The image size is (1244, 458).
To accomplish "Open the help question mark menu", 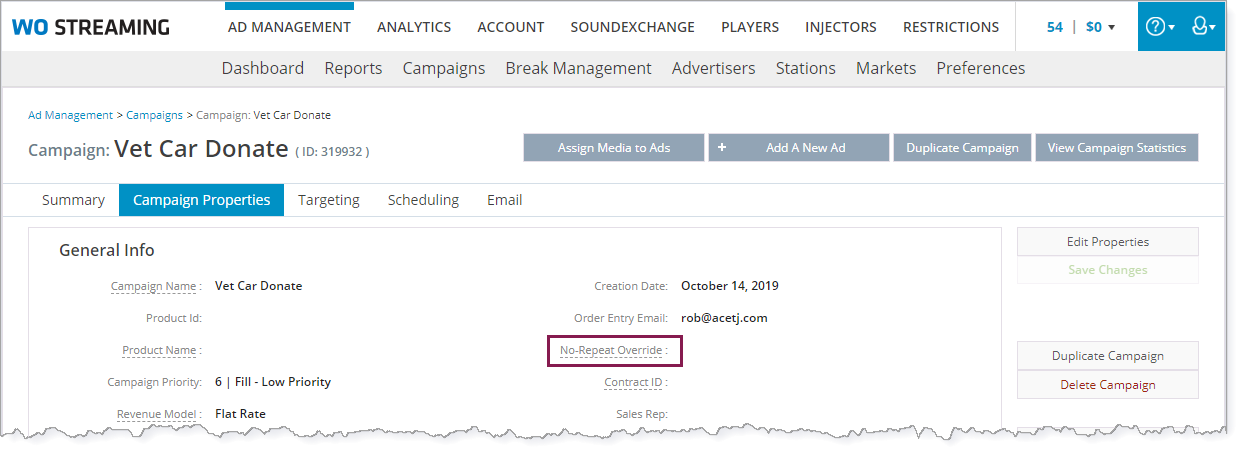I will [1160, 27].
